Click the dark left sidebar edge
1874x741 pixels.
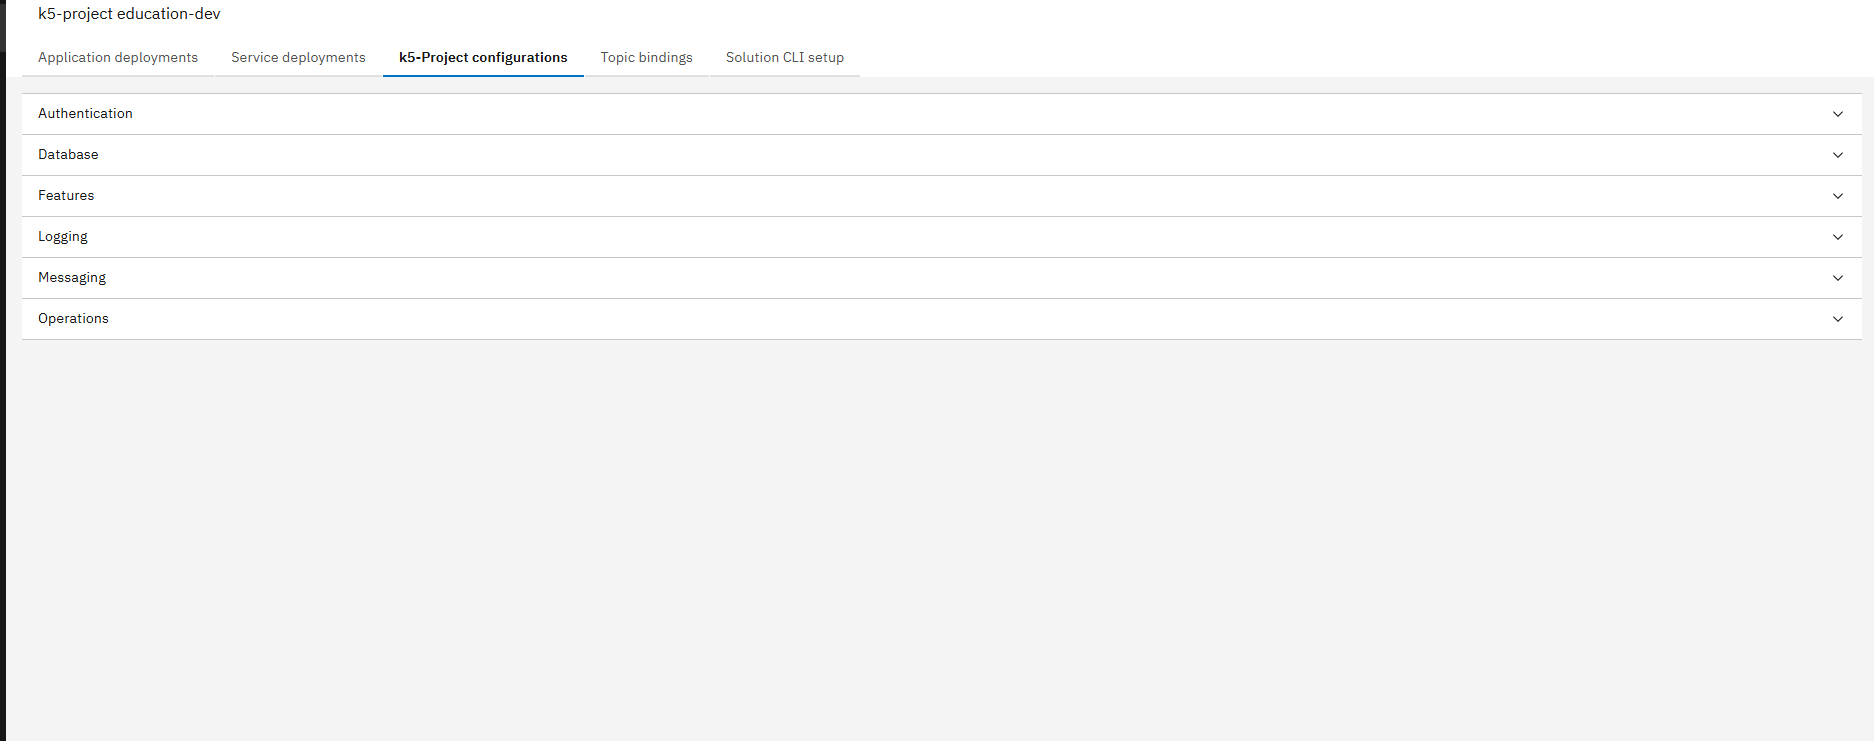pyautogui.click(x=2, y=400)
